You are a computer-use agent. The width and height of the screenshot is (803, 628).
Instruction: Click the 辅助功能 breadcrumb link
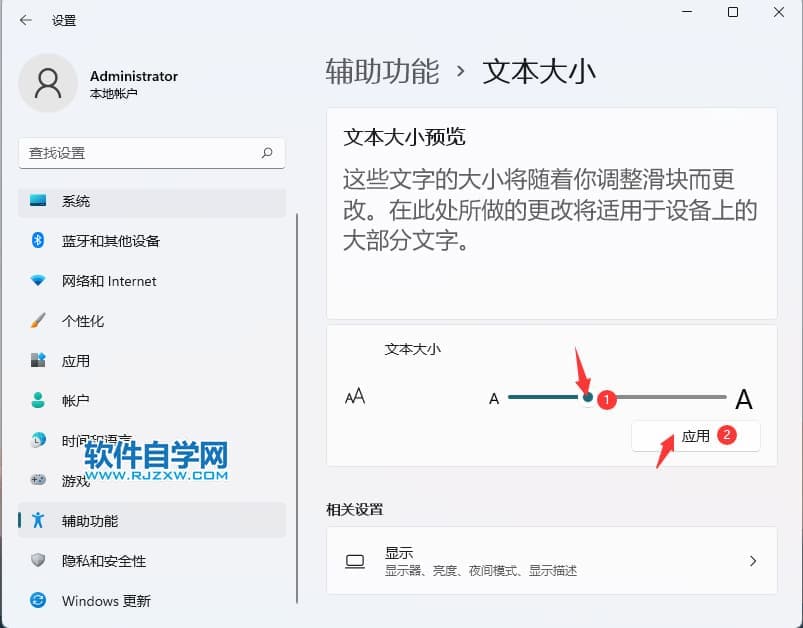pos(382,71)
